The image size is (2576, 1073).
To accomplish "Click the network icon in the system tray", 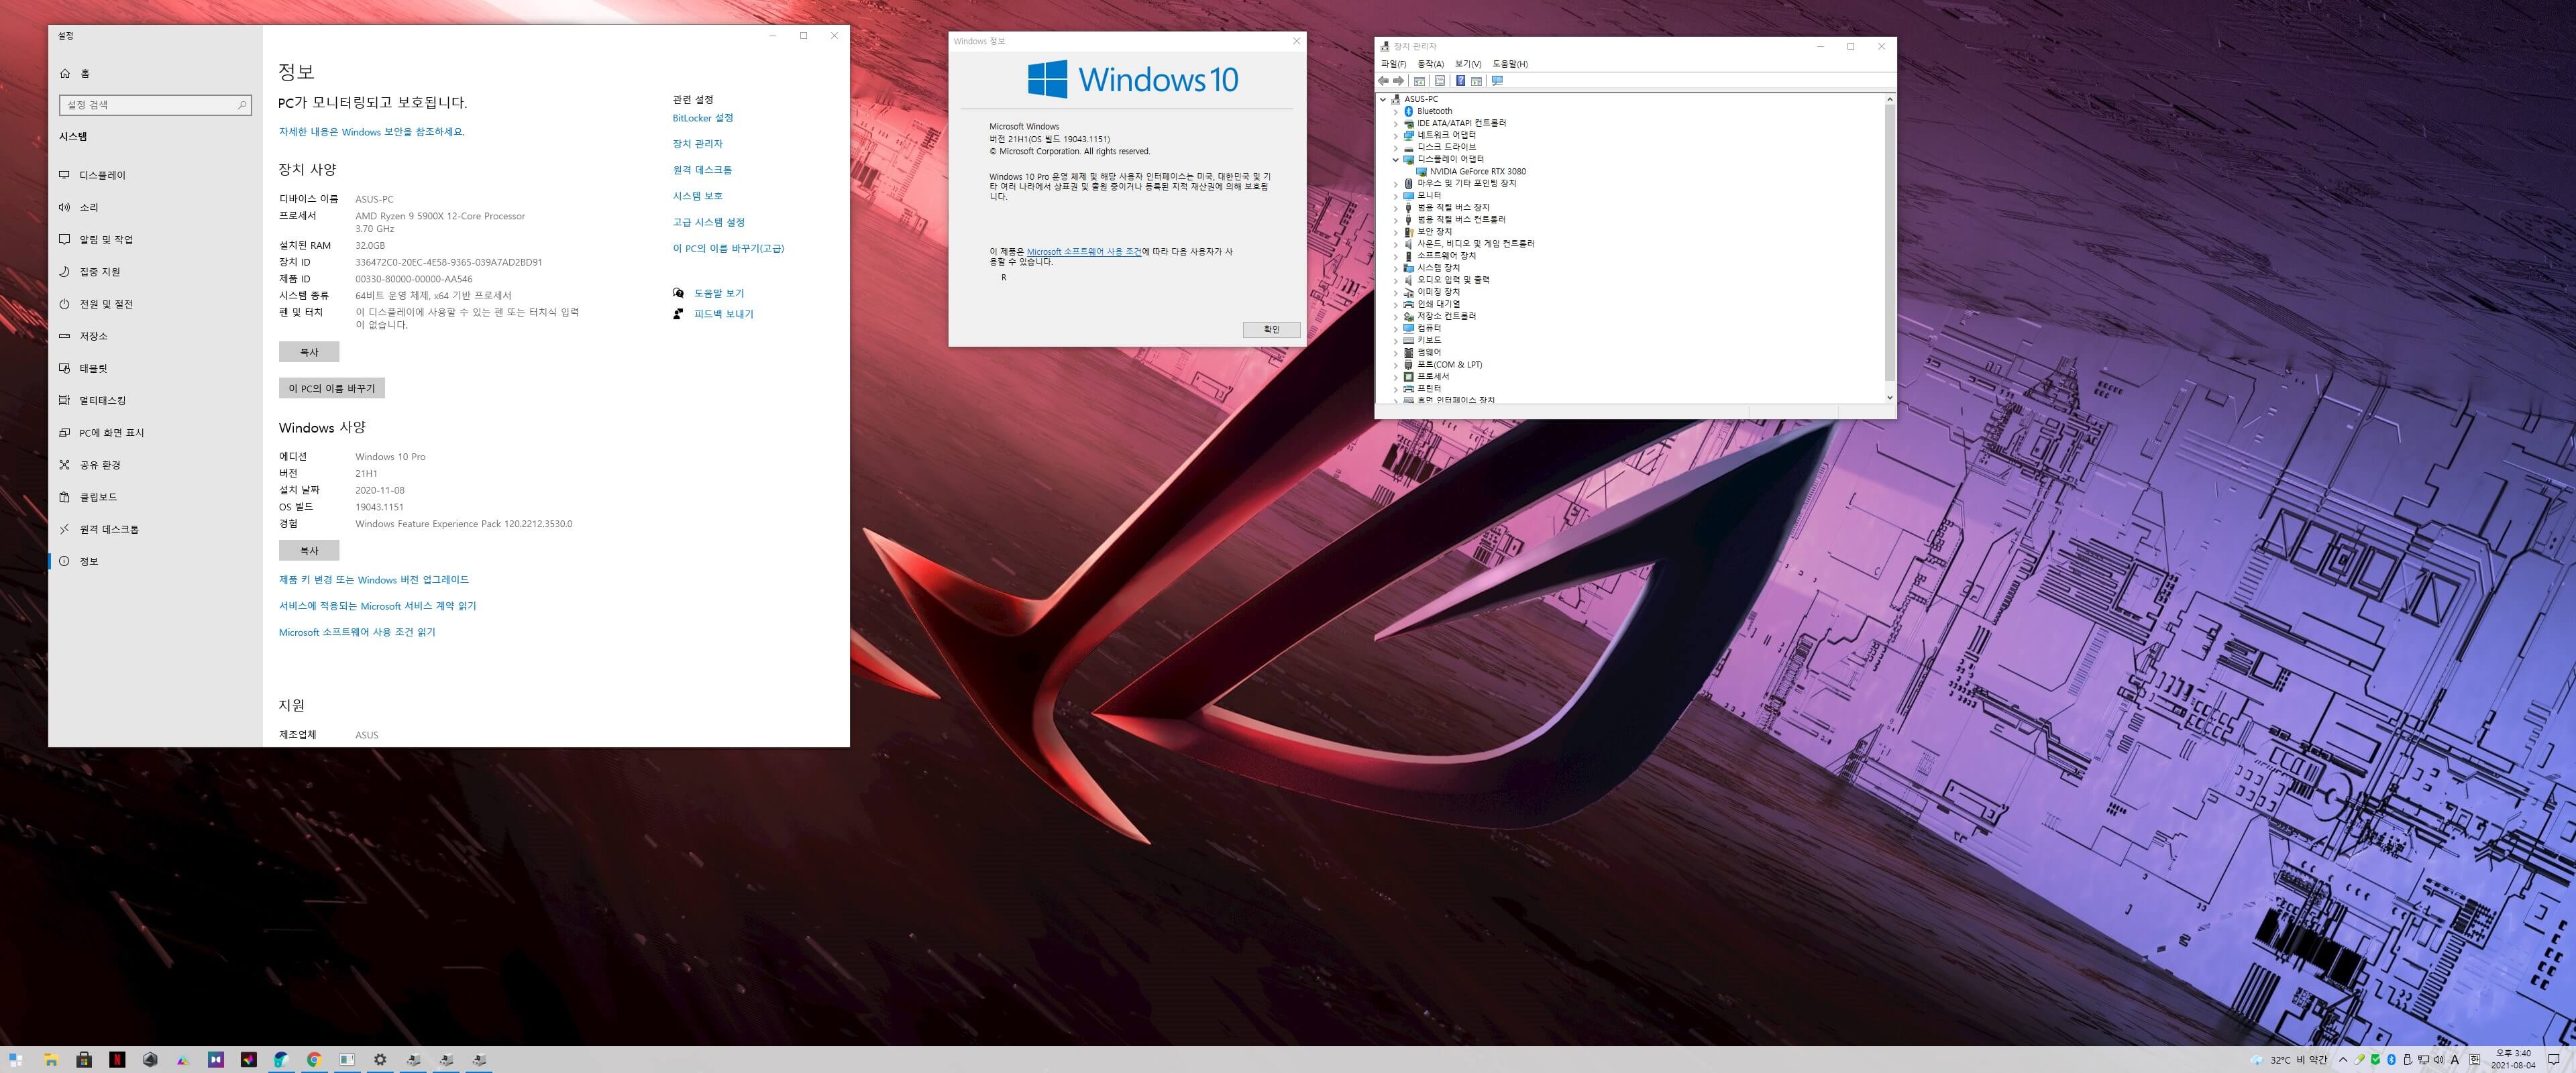I will (2423, 1060).
